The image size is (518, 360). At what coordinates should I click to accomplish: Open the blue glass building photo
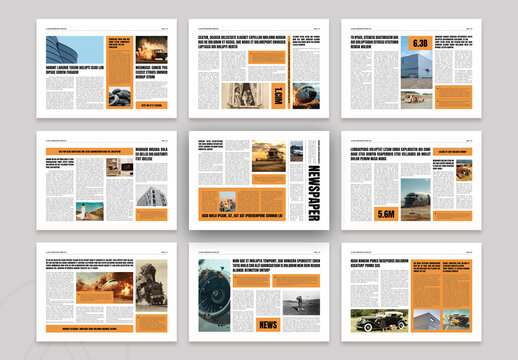click(x=75, y=50)
